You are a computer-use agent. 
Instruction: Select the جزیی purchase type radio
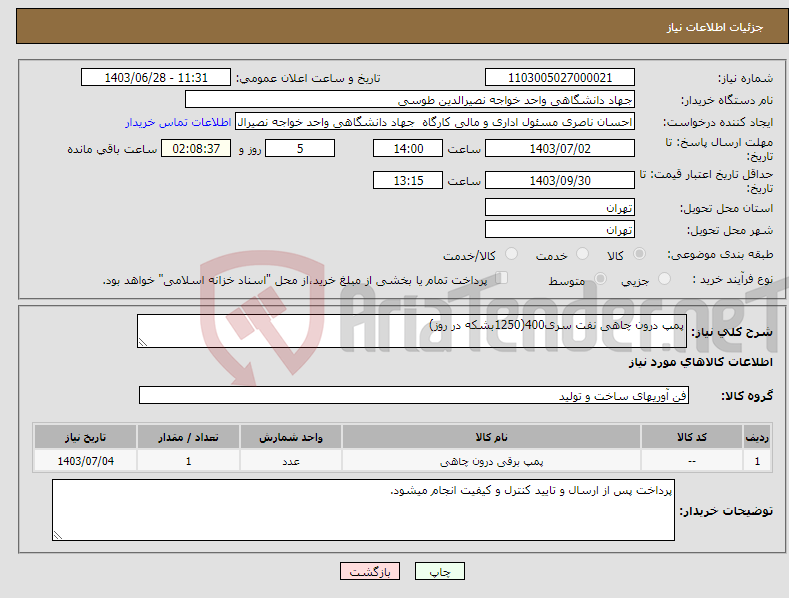pyautogui.click(x=664, y=278)
